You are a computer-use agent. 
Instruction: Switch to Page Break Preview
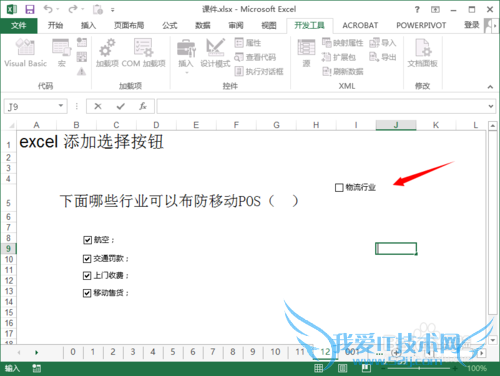366,368
